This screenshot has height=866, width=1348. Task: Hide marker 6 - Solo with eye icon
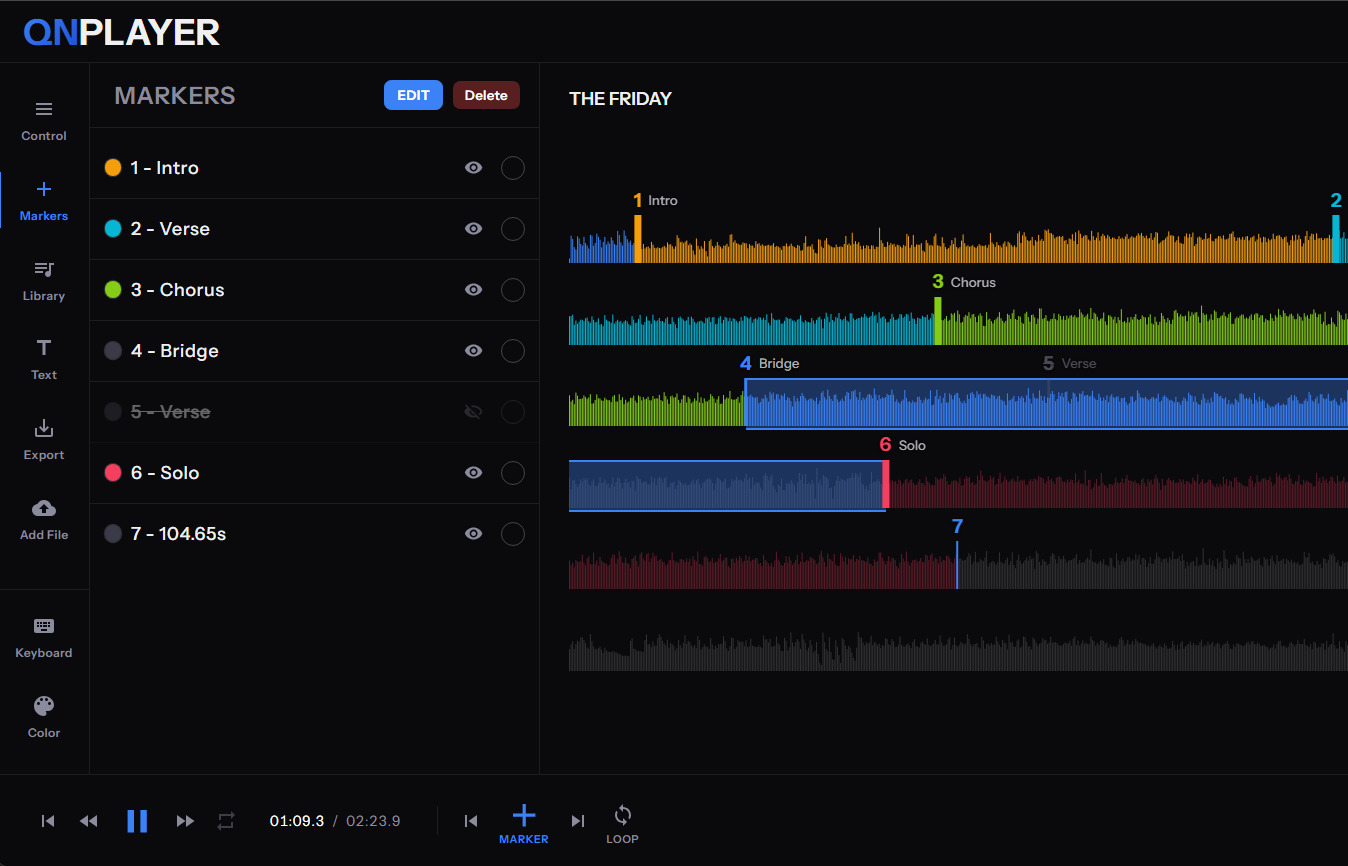pos(474,473)
